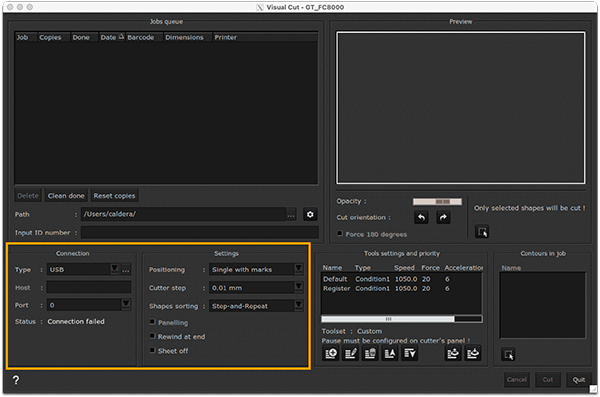Open the Shapes sorting dropdown
This screenshot has width=600, height=397.
[x=299, y=305]
